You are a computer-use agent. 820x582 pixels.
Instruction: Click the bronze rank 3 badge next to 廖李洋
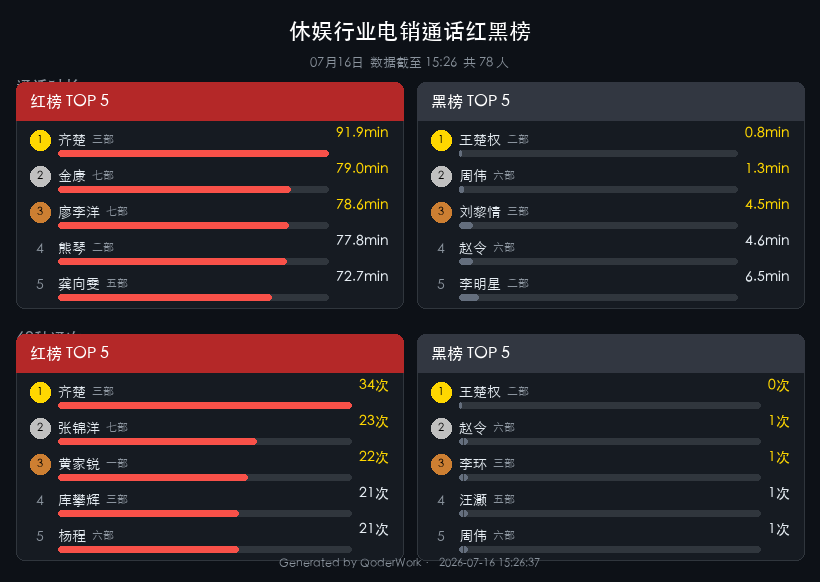pyautogui.click(x=40, y=212)
